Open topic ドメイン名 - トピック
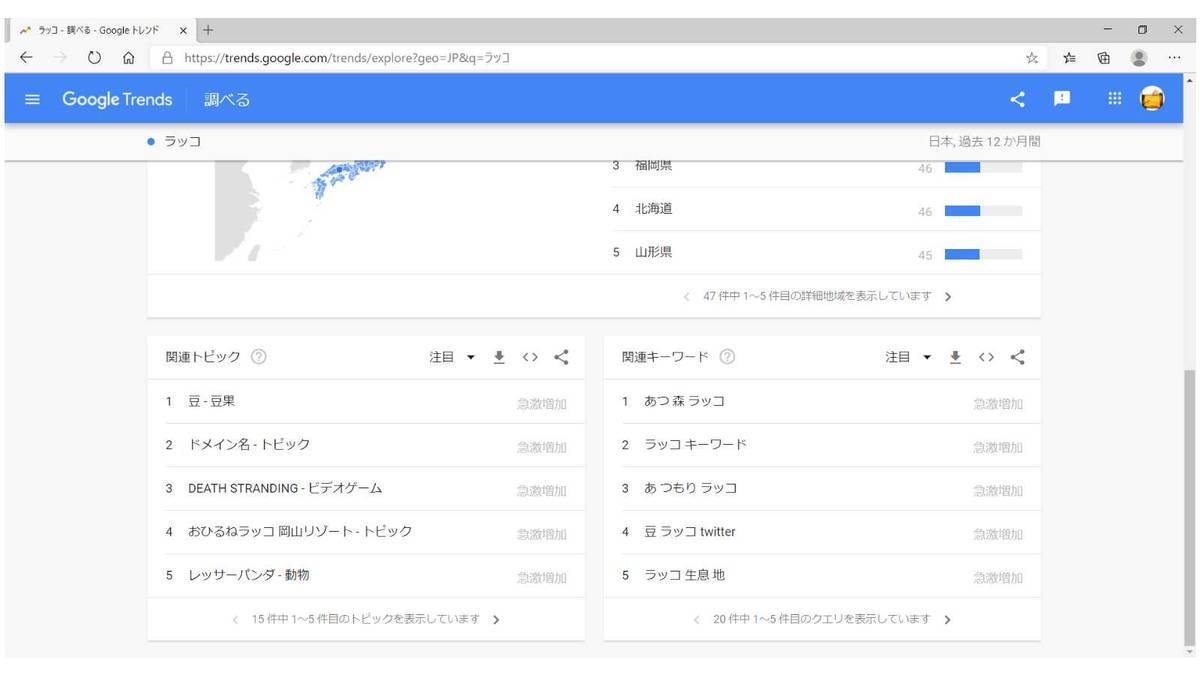Viewport: 1200px width, 675px height. [x=366, y=445]
